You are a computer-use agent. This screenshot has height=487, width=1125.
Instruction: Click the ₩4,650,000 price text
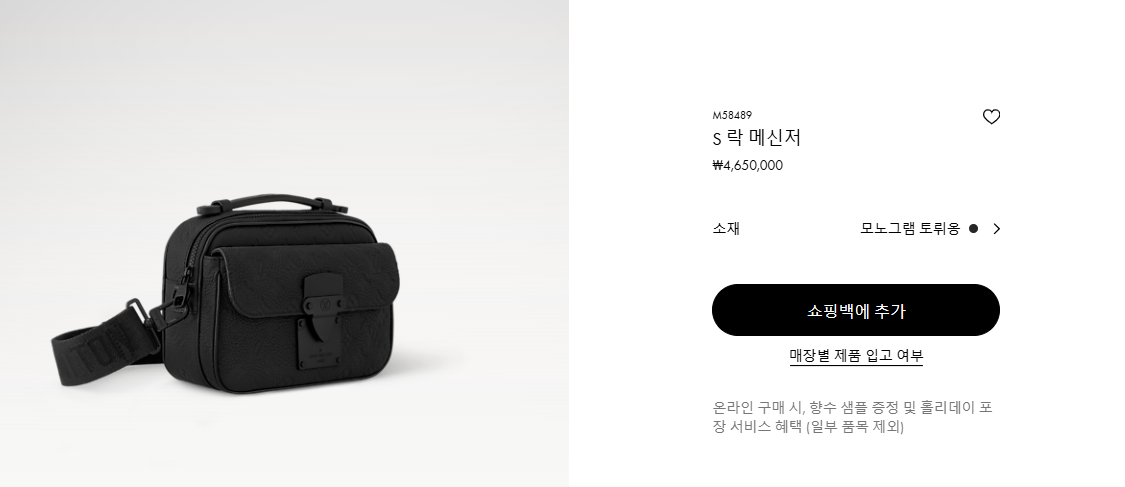pos(747,166)
